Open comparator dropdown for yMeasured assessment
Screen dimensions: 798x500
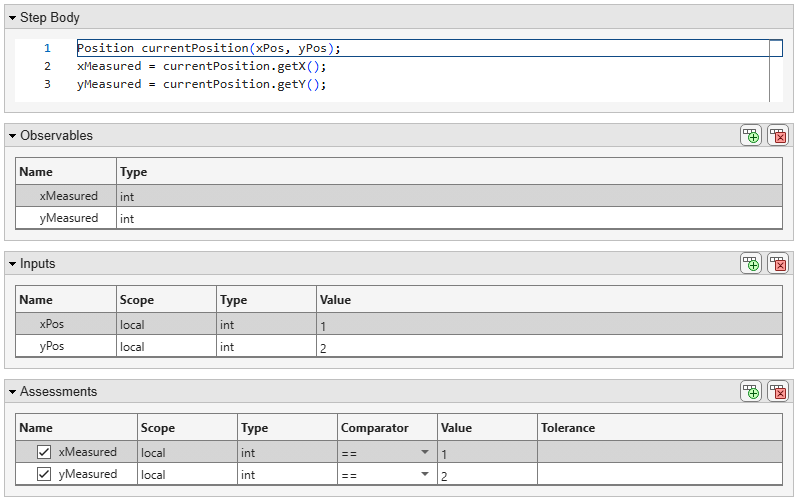click(x=424, y=474)
